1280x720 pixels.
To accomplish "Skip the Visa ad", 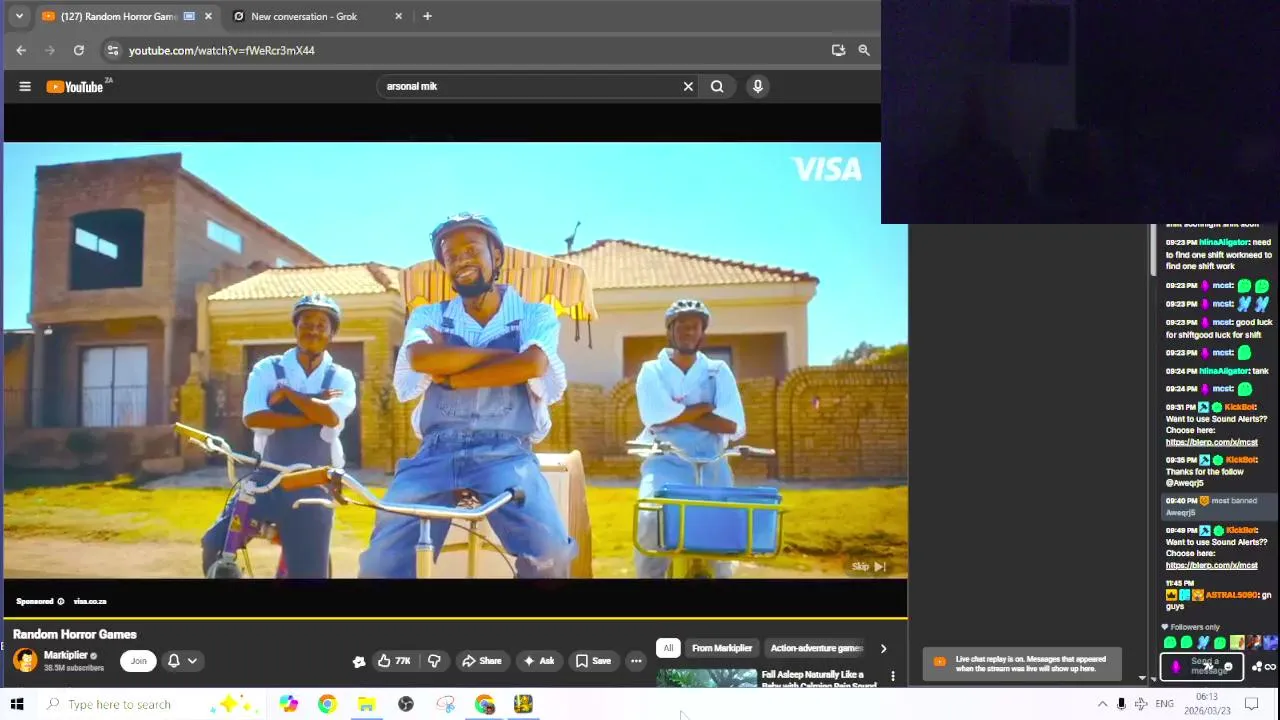I will [x=869, y=567].
